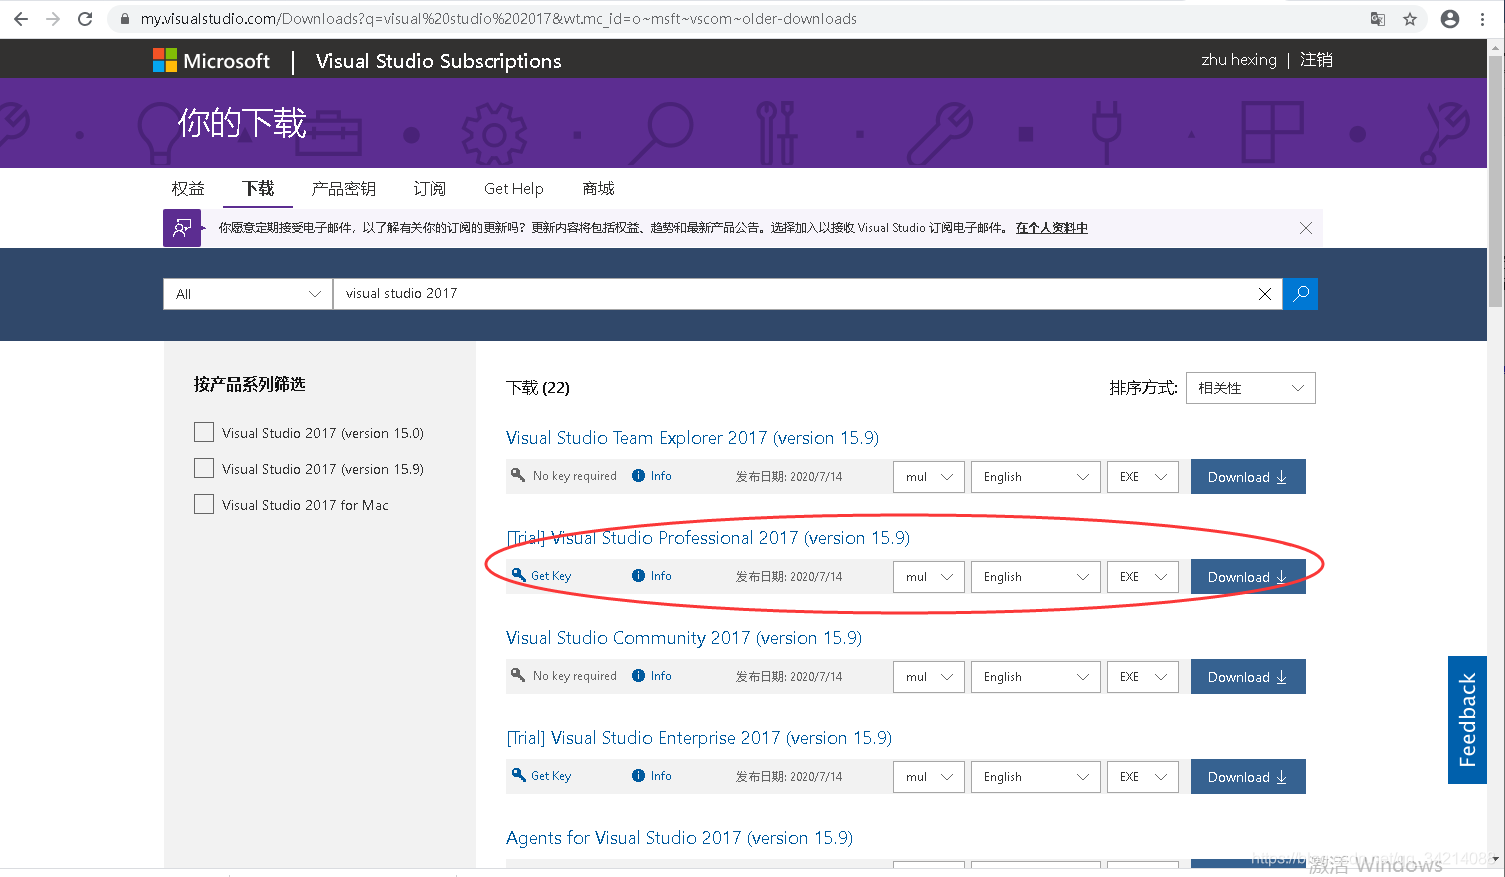The width and height of the screenshot is (1505, 877).
Task: Click Info icon for Enterprise 2017 row
Action: point(638,776)
